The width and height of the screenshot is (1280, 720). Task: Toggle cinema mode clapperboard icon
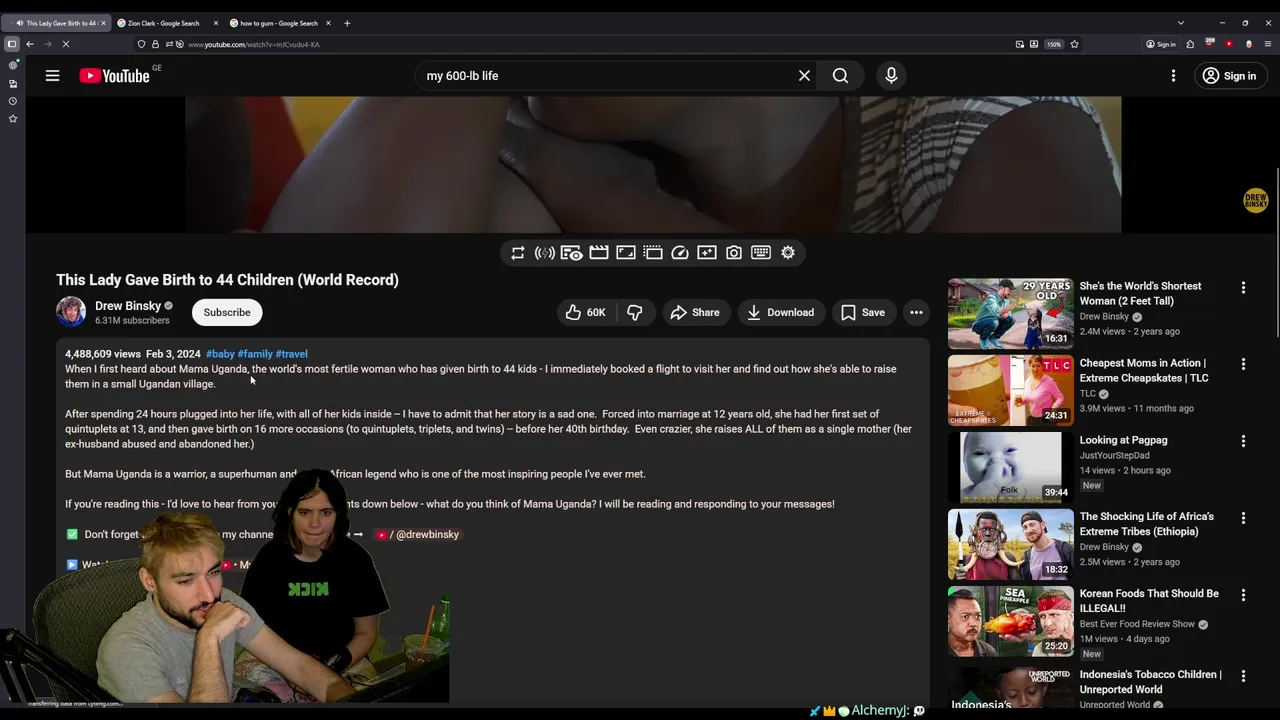point(598,253)
